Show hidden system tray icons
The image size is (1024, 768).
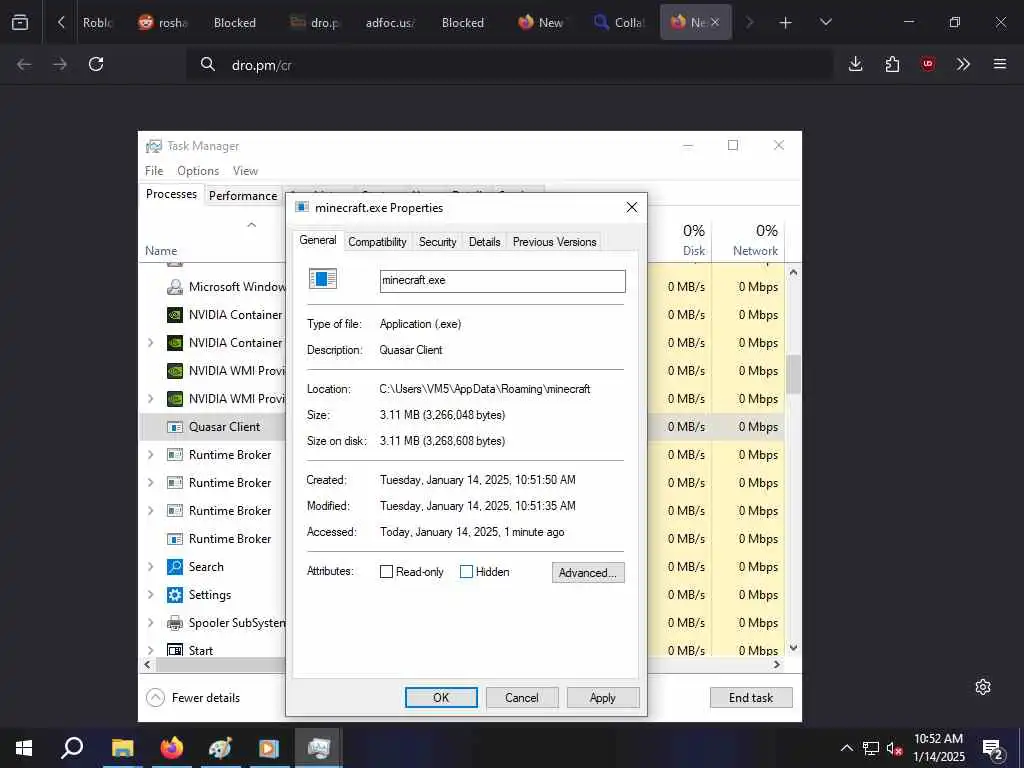(x=846, y=748)
